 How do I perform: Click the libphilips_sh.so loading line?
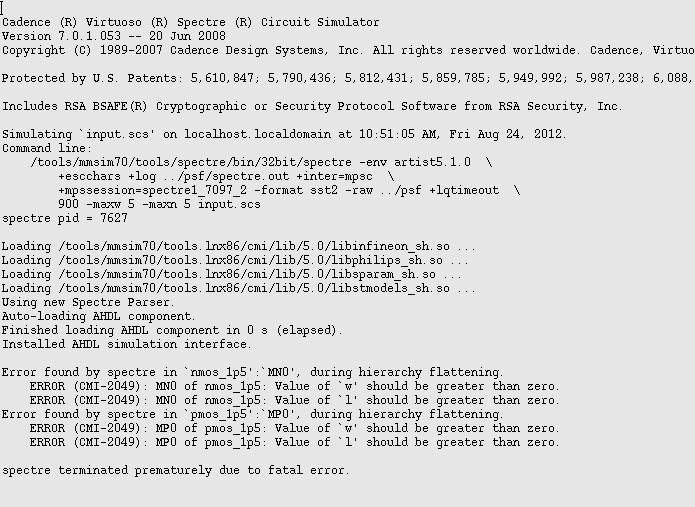coord(232,260)
